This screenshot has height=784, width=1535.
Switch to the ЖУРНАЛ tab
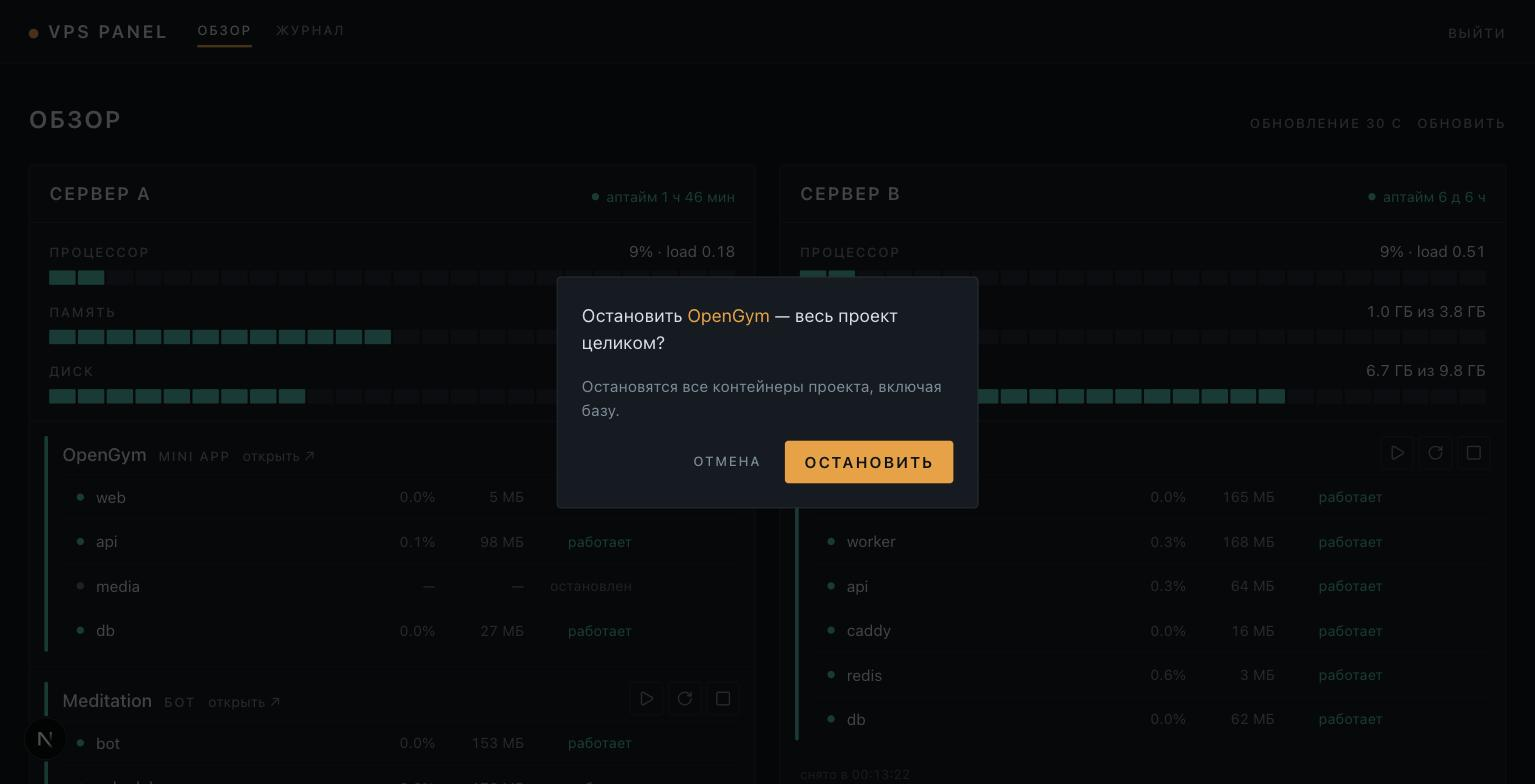310,31
